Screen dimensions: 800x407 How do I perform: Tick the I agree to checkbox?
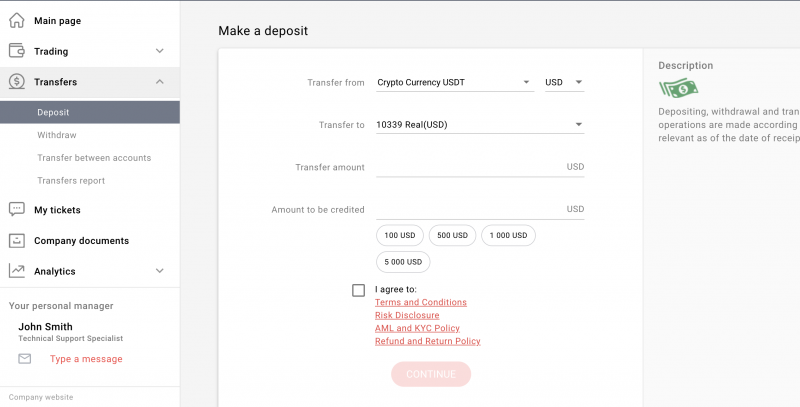click(x=358, y=290)
